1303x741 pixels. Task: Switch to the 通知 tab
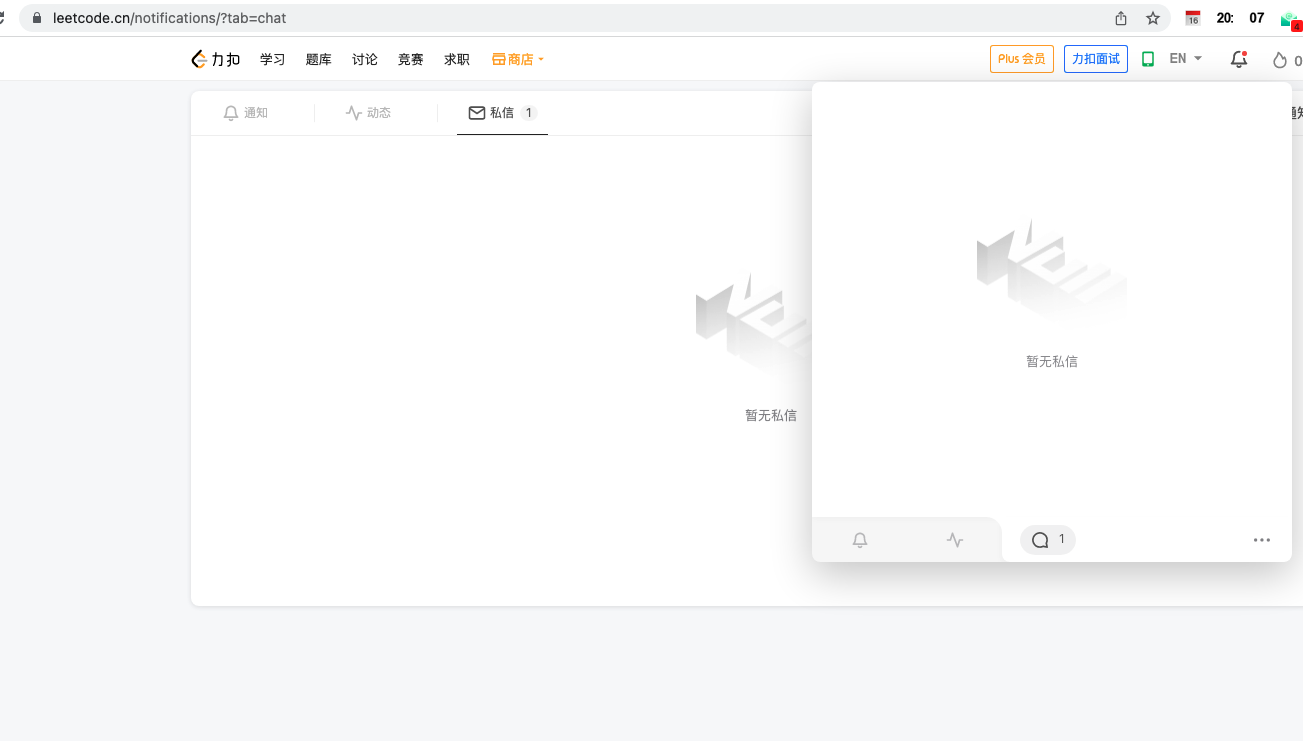[246, 113]
